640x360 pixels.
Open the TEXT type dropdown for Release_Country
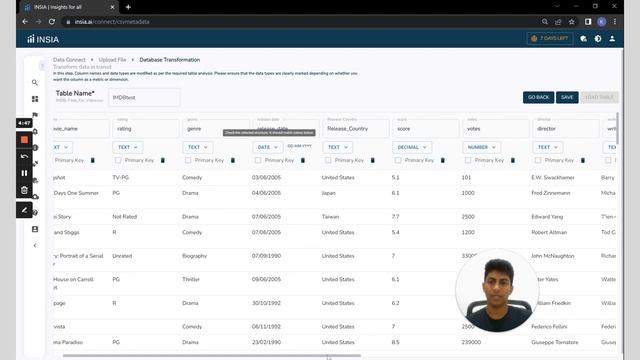(x=338, y=147)
